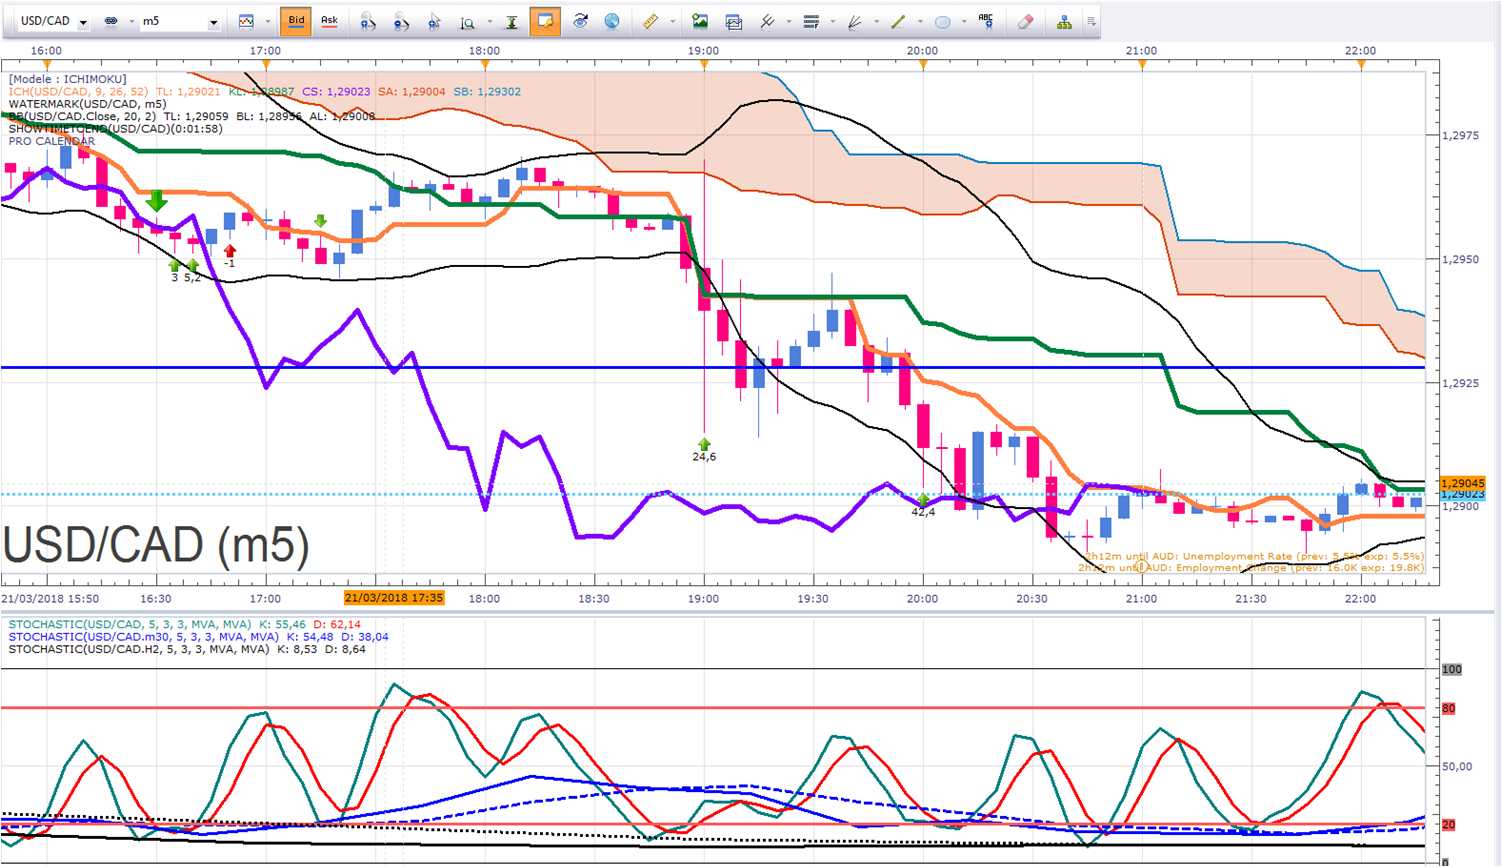Toggle the highlighted chart lock key icon
Viewport: 1502px width, 867px height.
pyautogui.click(x=545, y=21)
